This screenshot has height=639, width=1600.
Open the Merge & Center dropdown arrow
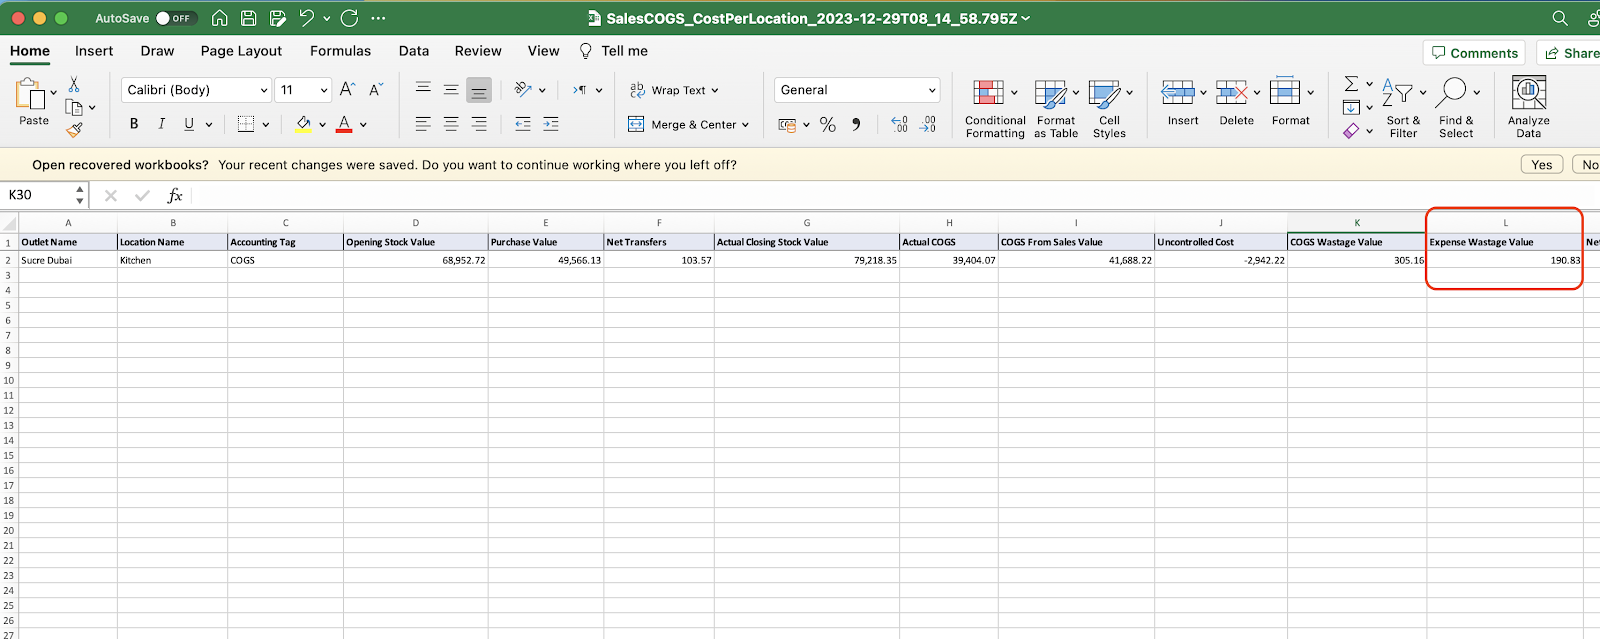click(746, 125)
